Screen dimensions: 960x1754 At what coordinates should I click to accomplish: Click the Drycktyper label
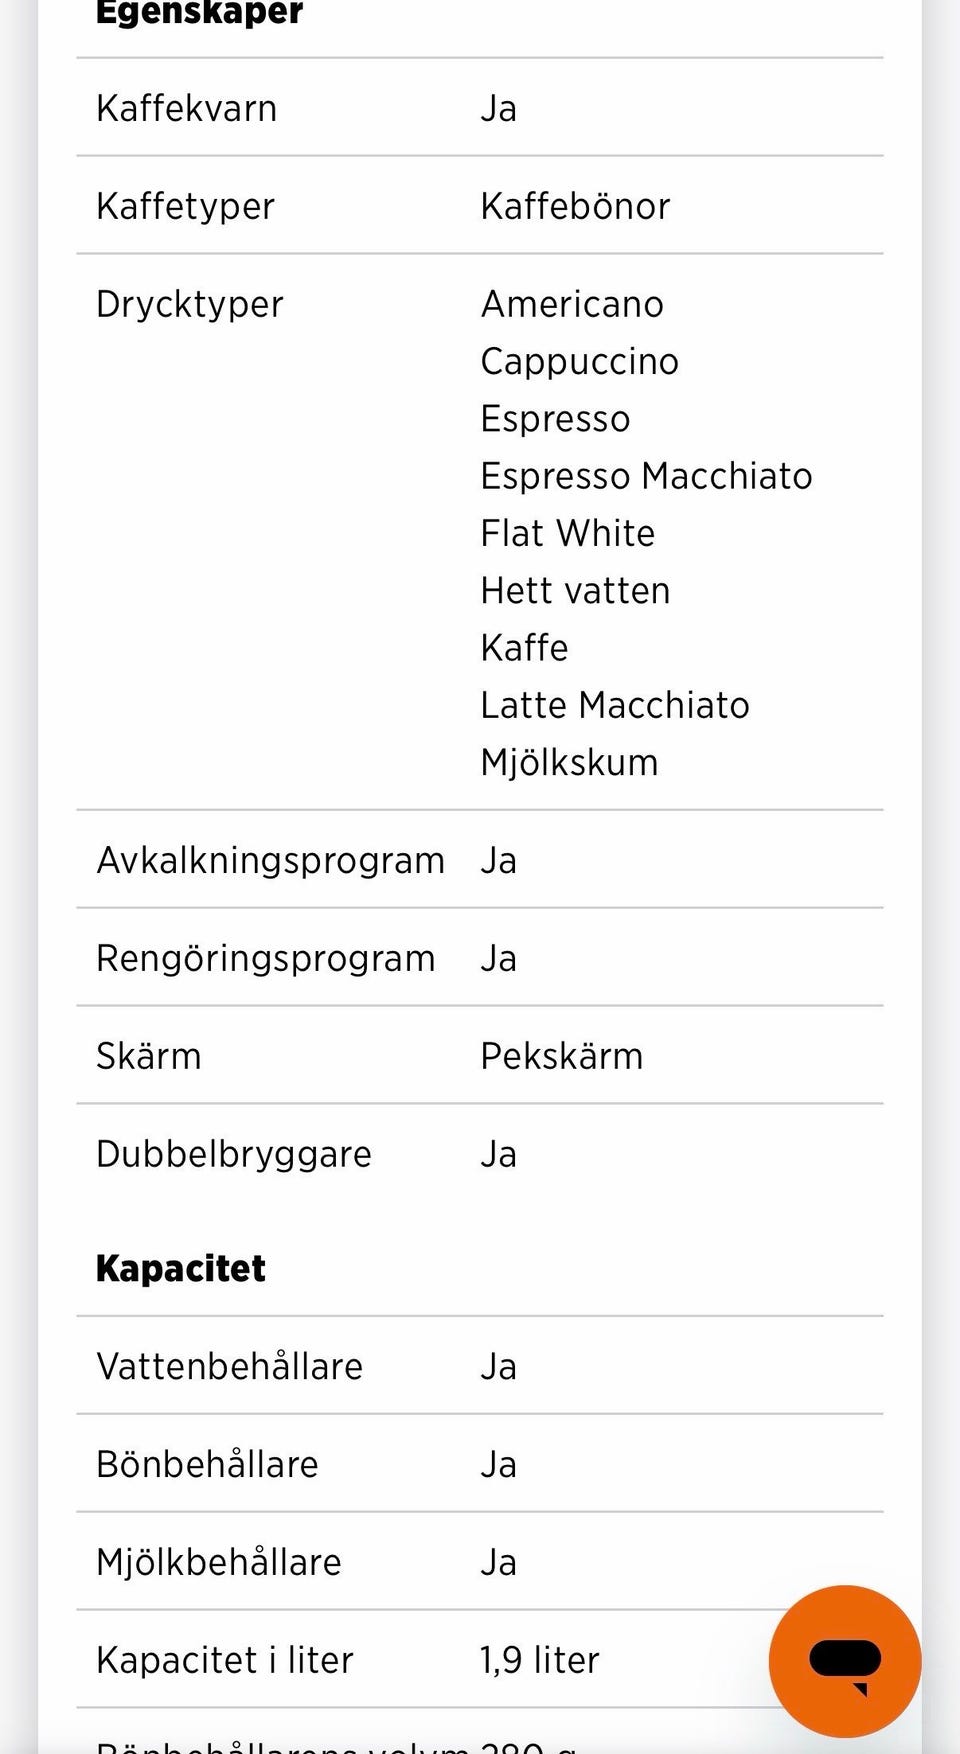[x=189, y=304]
